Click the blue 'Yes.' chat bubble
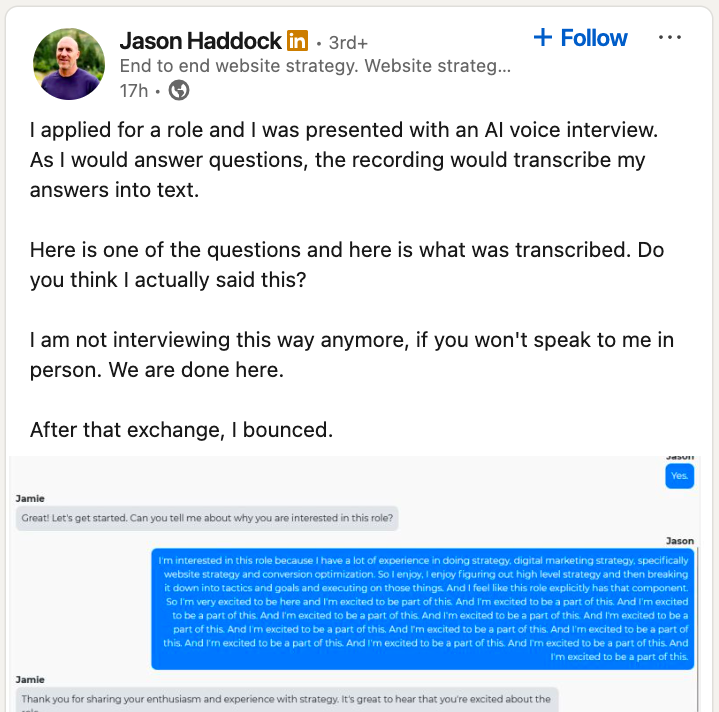The width and height of the screenshot is (719, 712). coord(680,476)
